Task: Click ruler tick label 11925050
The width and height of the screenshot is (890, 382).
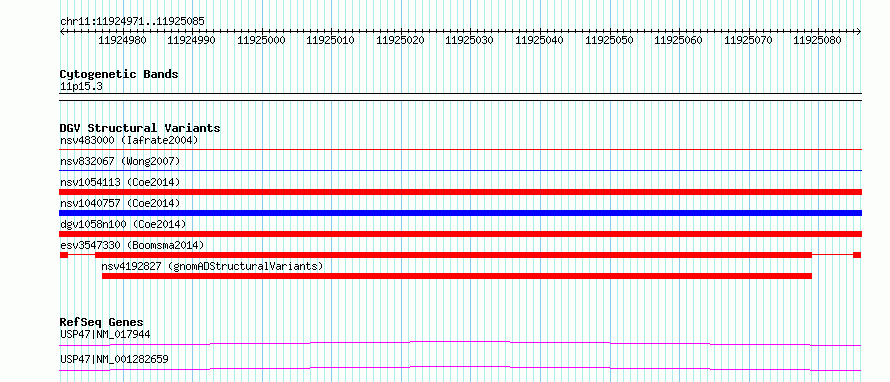Action: coord(610,40)
